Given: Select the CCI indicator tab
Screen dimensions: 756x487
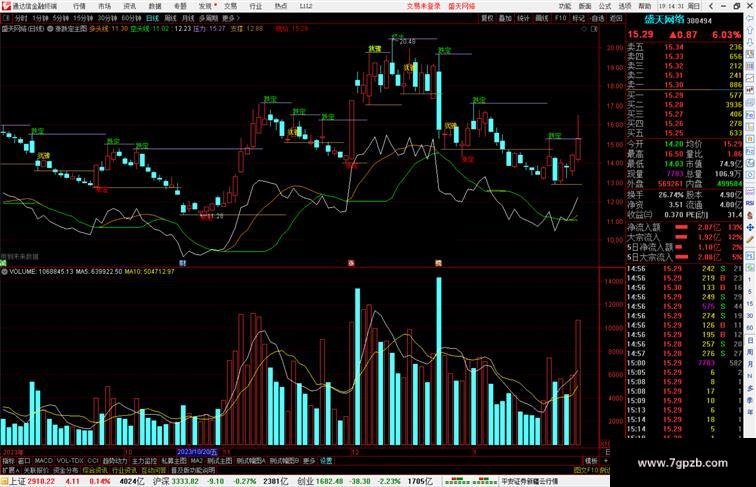Looking at the screenshot, I should point(93,461).
